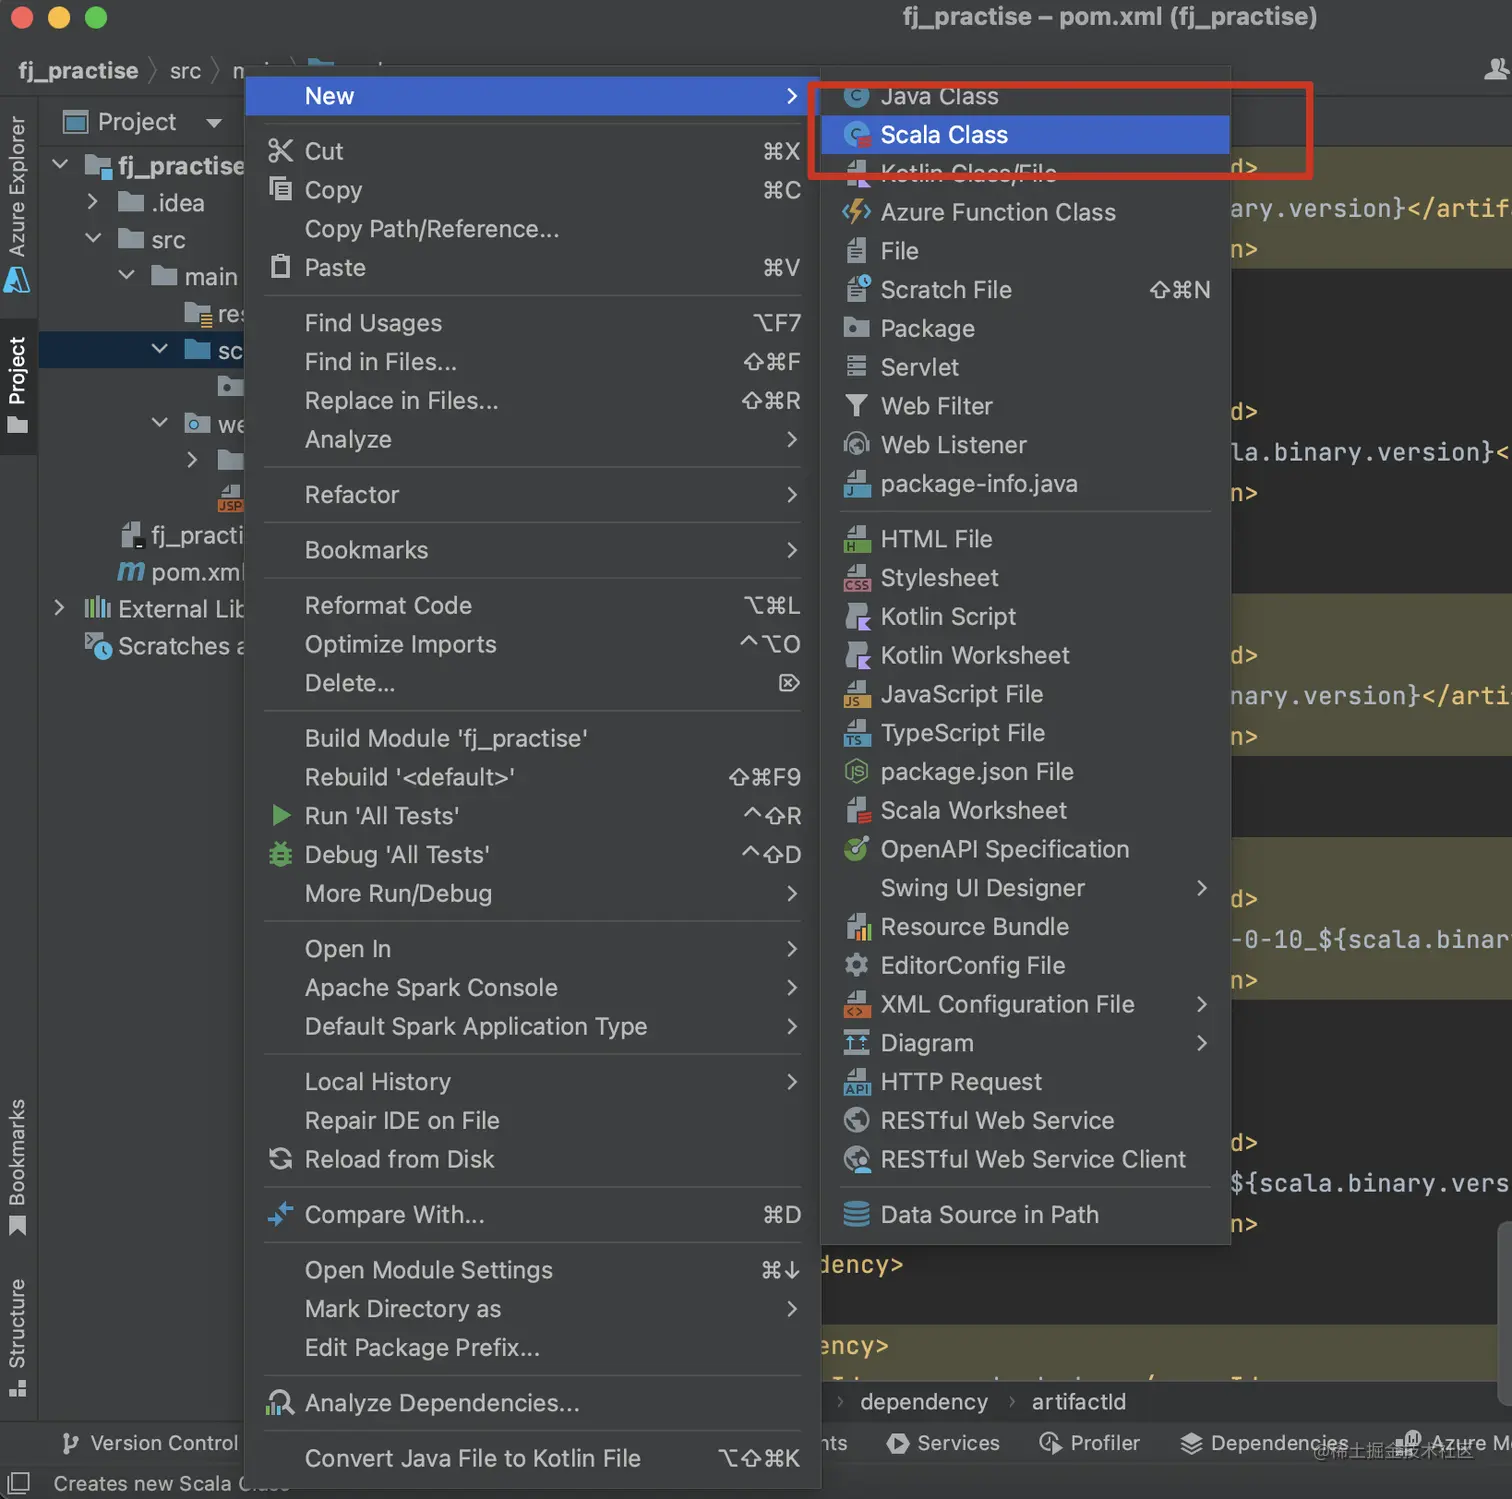Click the green Run 'All Tests' play icon

pyautogui.click(x=281, y=816)
